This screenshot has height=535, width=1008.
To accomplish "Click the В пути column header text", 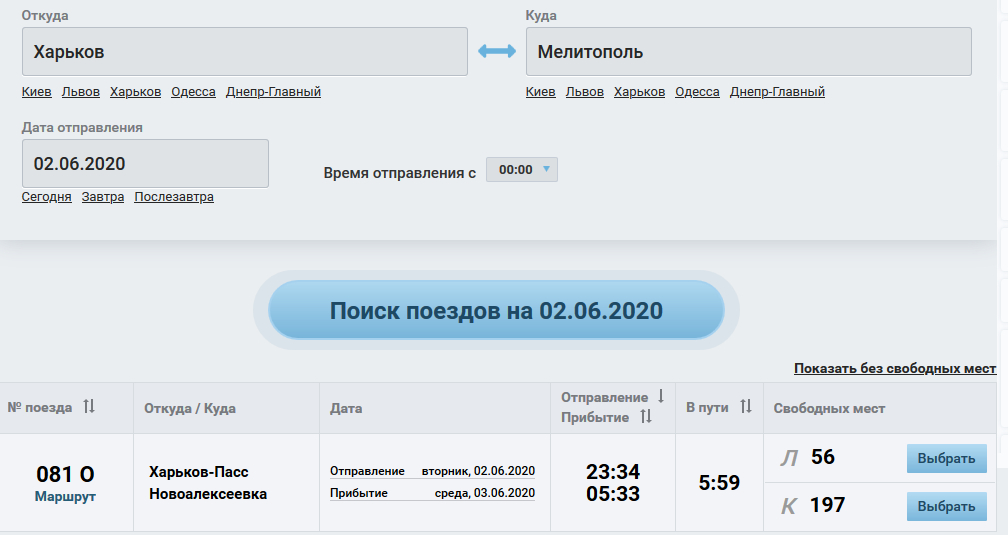I will pos(707,408).
